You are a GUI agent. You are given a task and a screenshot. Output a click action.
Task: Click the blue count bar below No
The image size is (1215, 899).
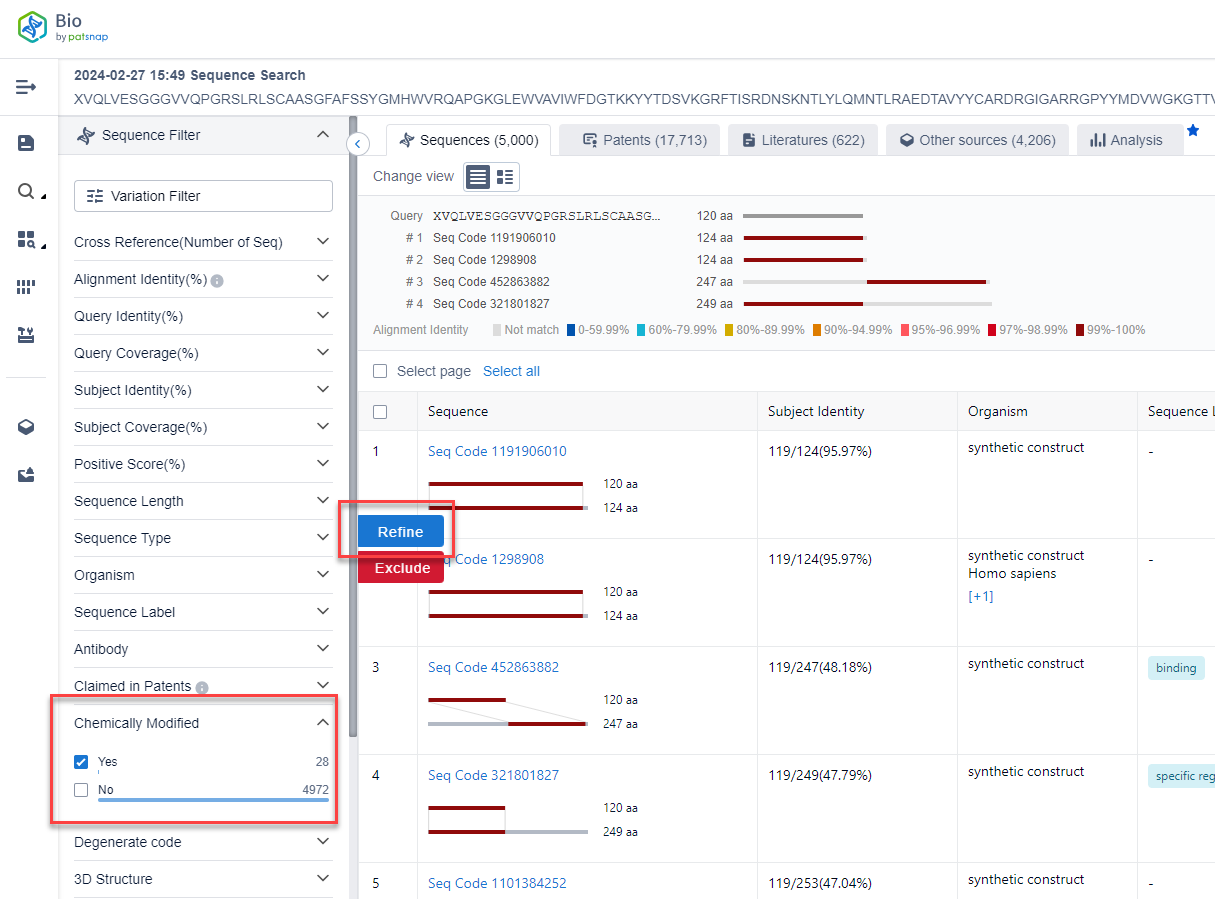[x=213, y=802]
